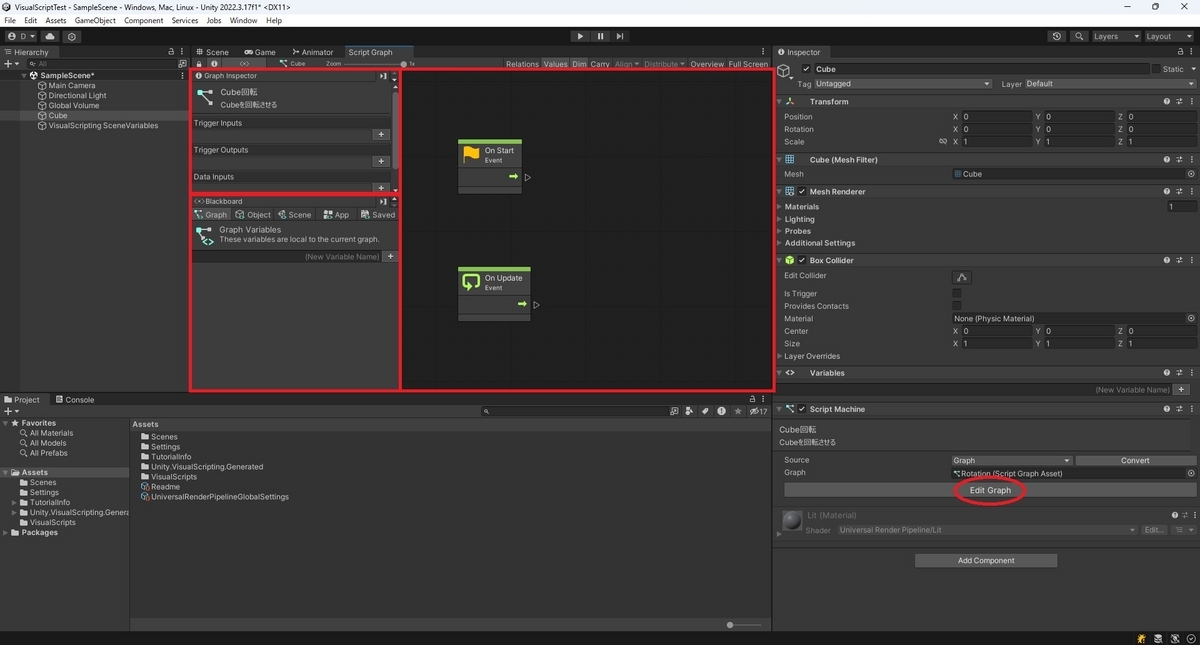The image size is (1200, 645).
Task: Collapse the Transform component
Action: point(781,101)
